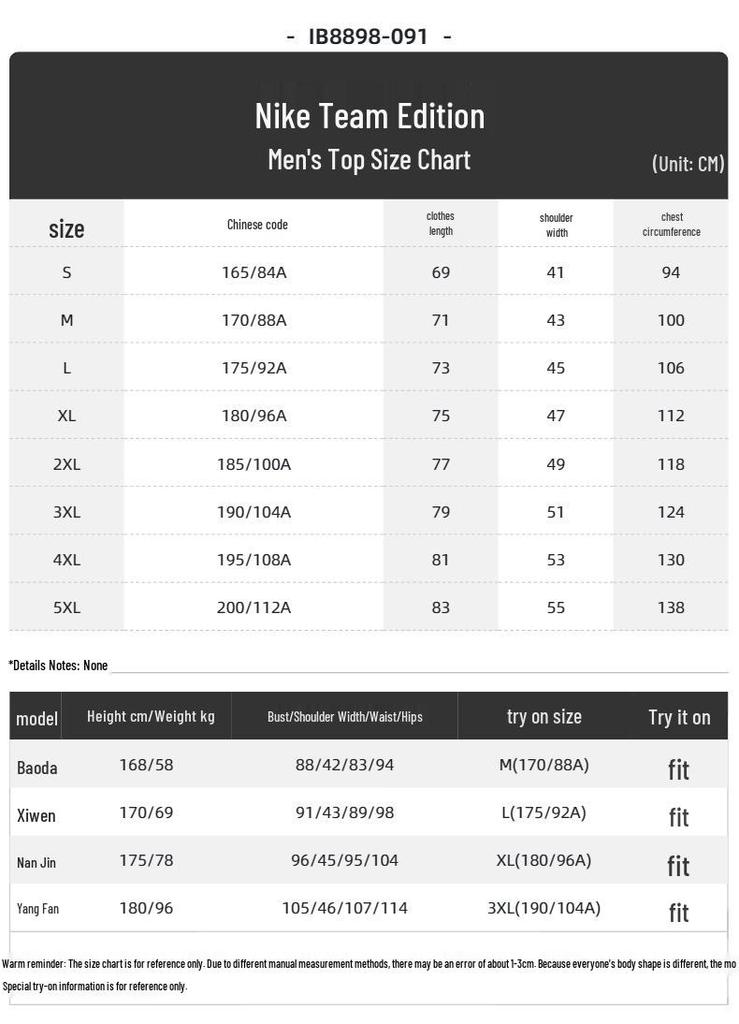This screenshot has width=739, height=1024.
Task: Click the try on size header
Action: (544, 717)
